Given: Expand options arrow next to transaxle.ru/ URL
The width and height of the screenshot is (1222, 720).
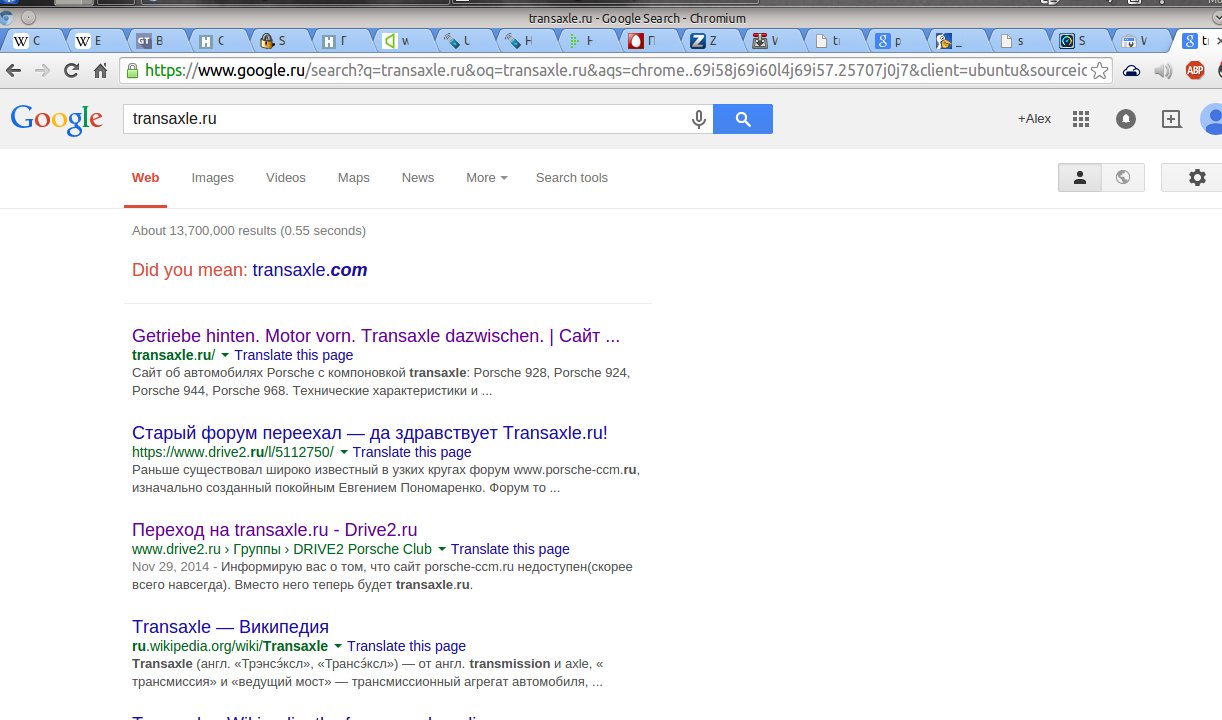Looking at the screenshot, I should pyautogui.click(x=225, y=355).
